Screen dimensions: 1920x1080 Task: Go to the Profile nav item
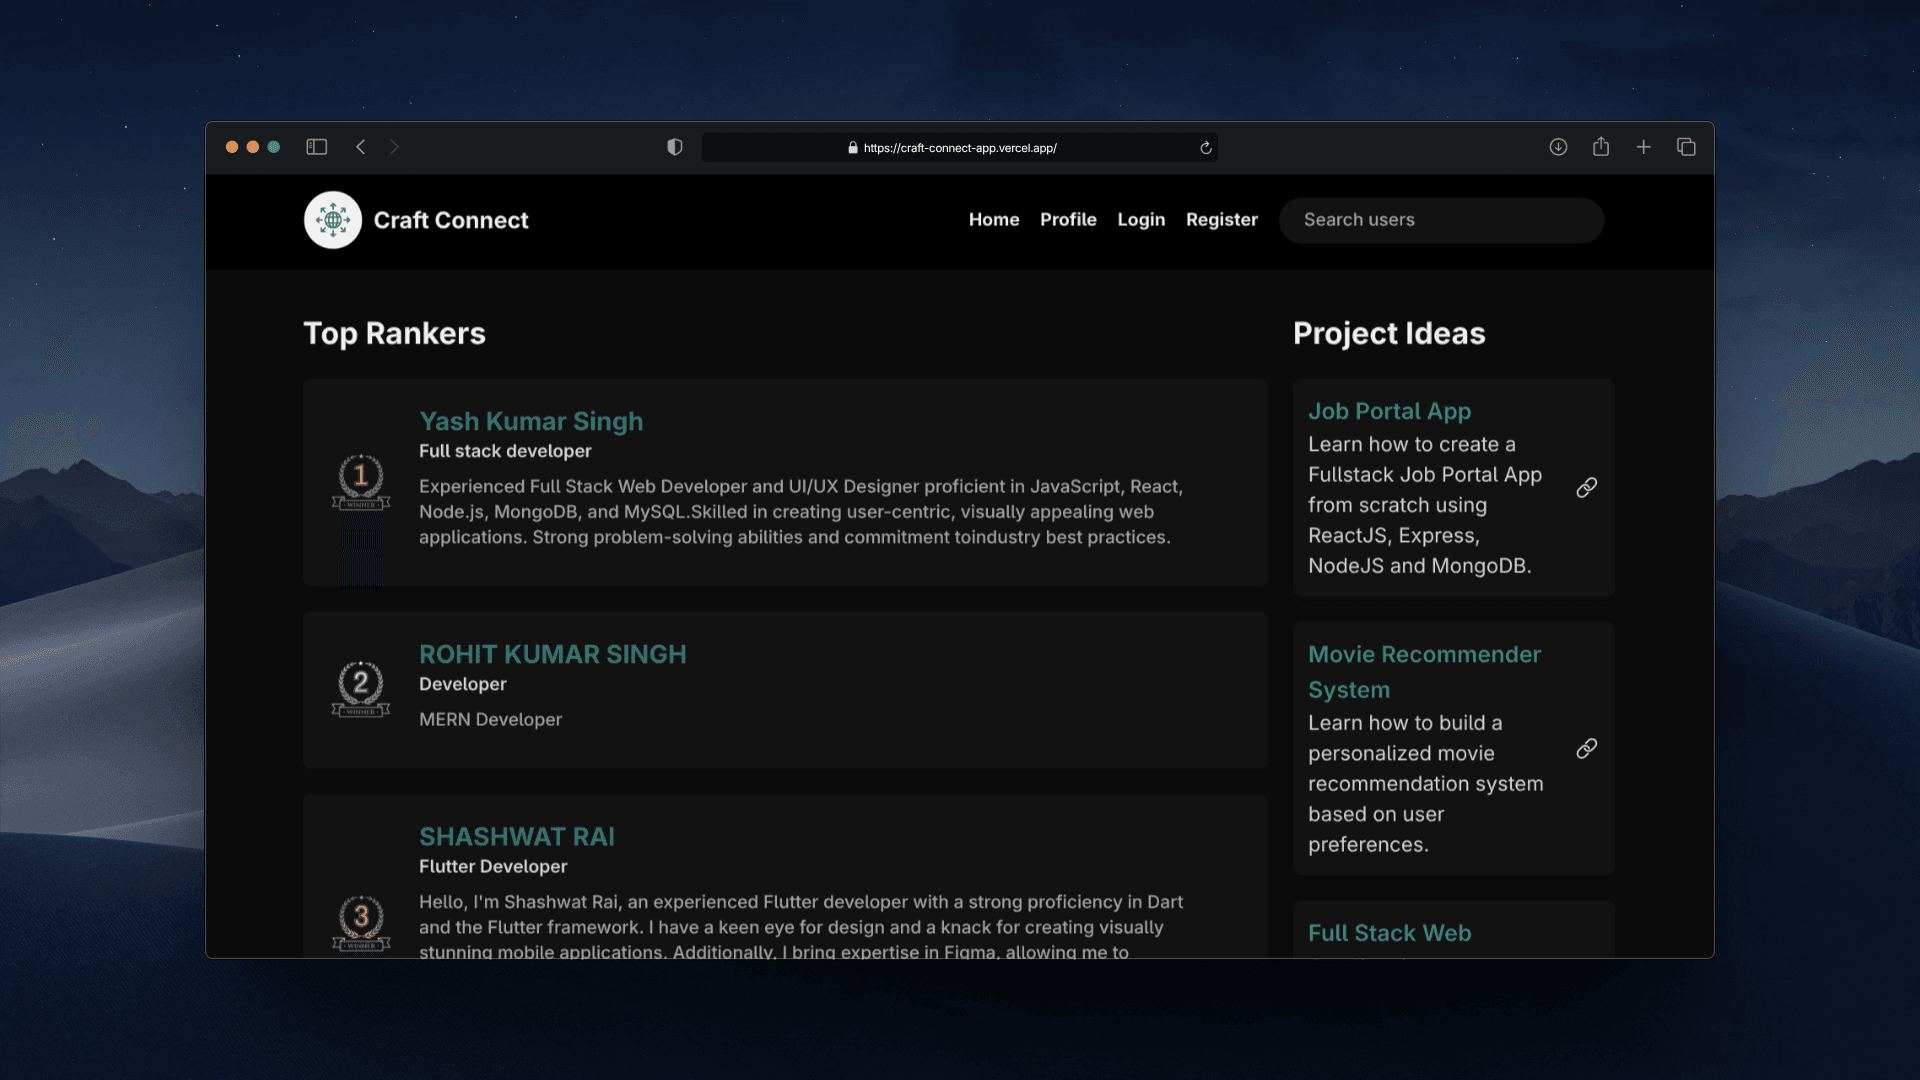point(1068,220)
